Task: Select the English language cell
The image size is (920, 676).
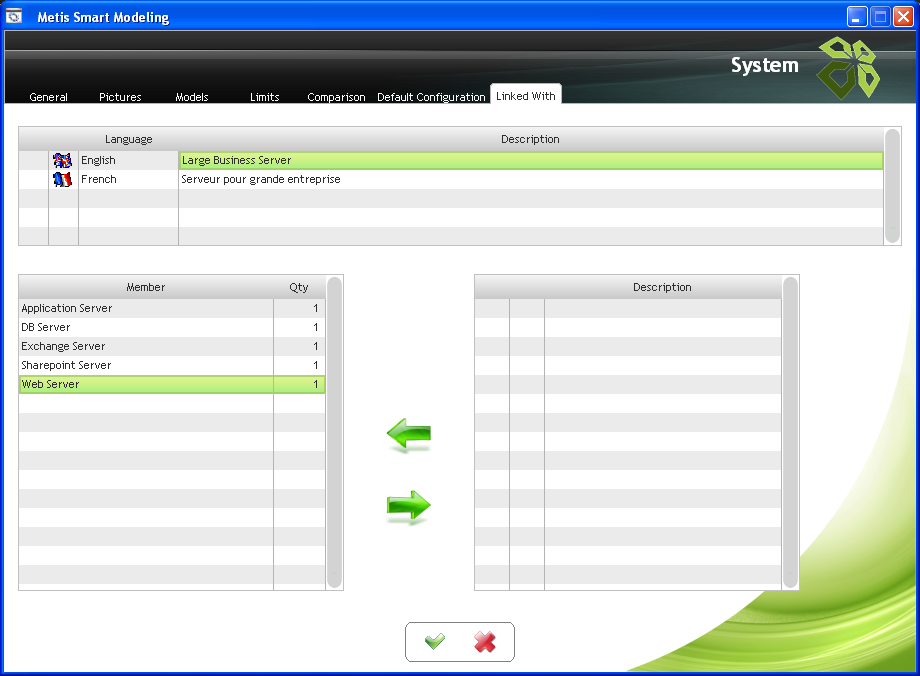Action: pyautogui.click(x=128, y=160)
